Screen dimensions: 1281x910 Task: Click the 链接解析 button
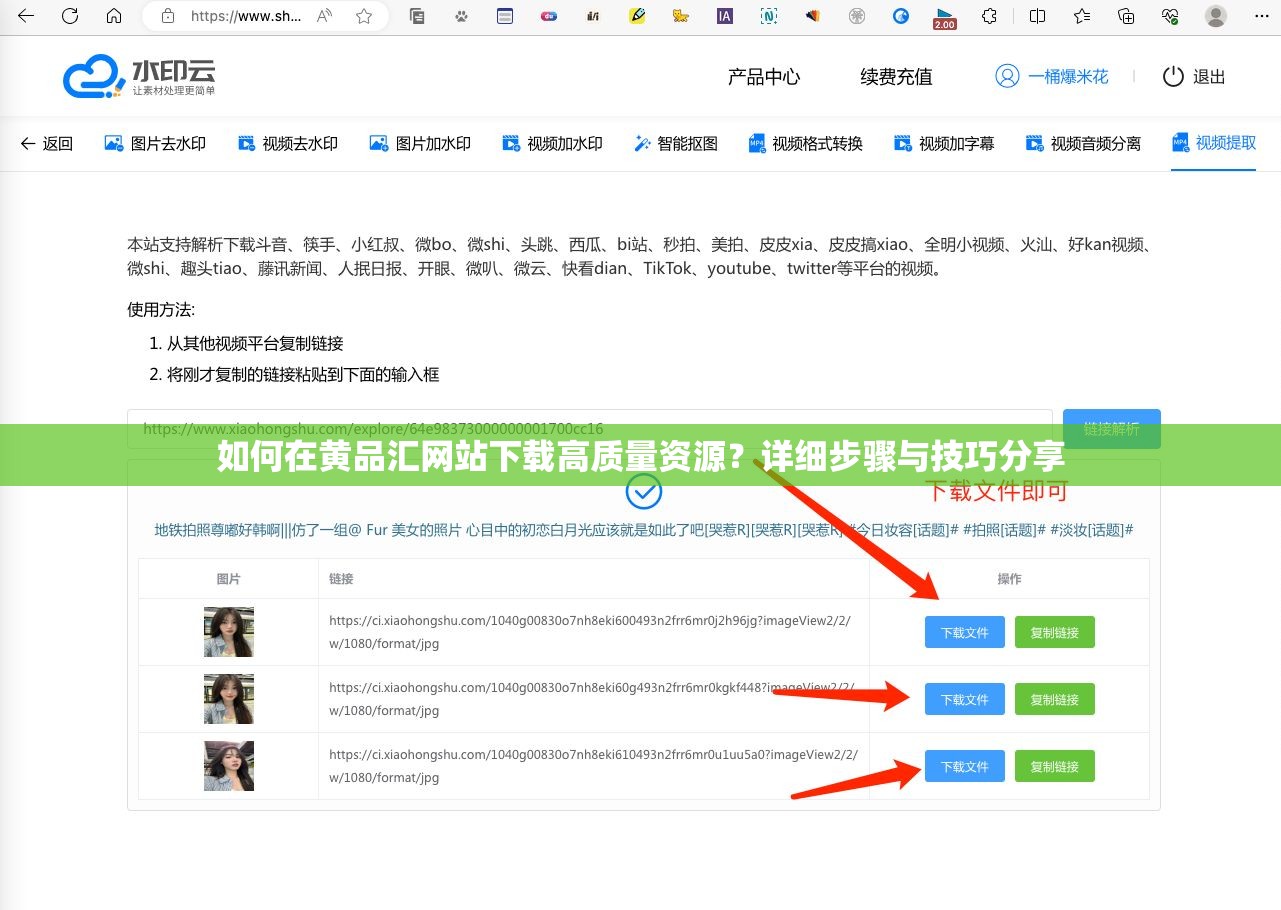pos(1111,429)
